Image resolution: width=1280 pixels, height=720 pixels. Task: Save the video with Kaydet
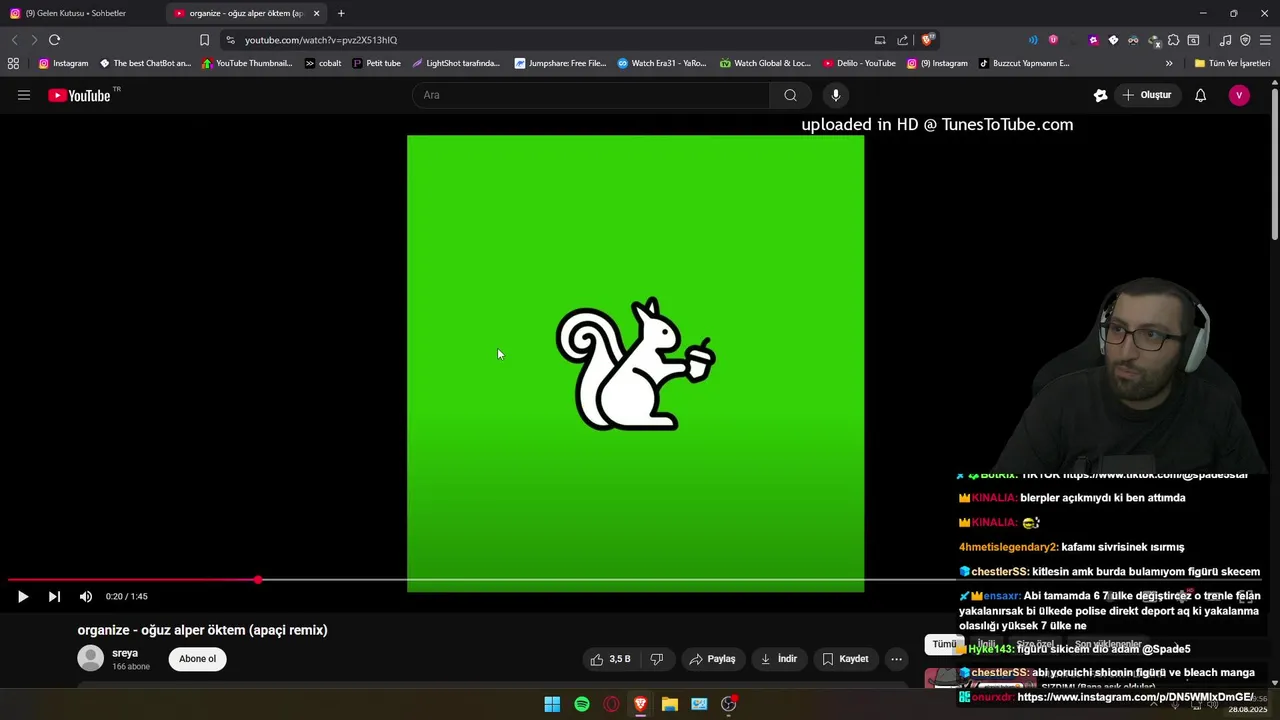click(x=845, y=659)
